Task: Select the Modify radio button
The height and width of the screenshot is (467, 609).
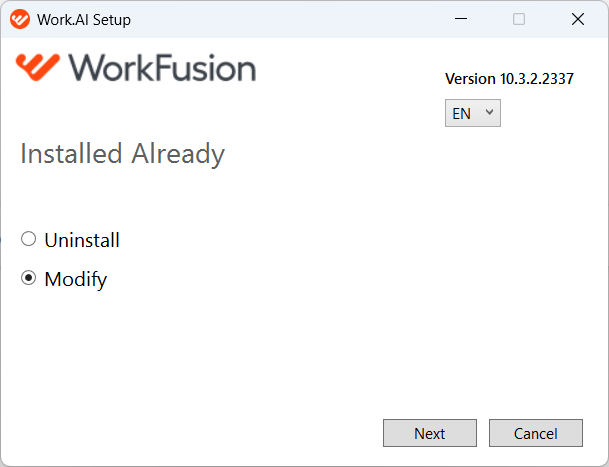Action: (x=28, y=278)
